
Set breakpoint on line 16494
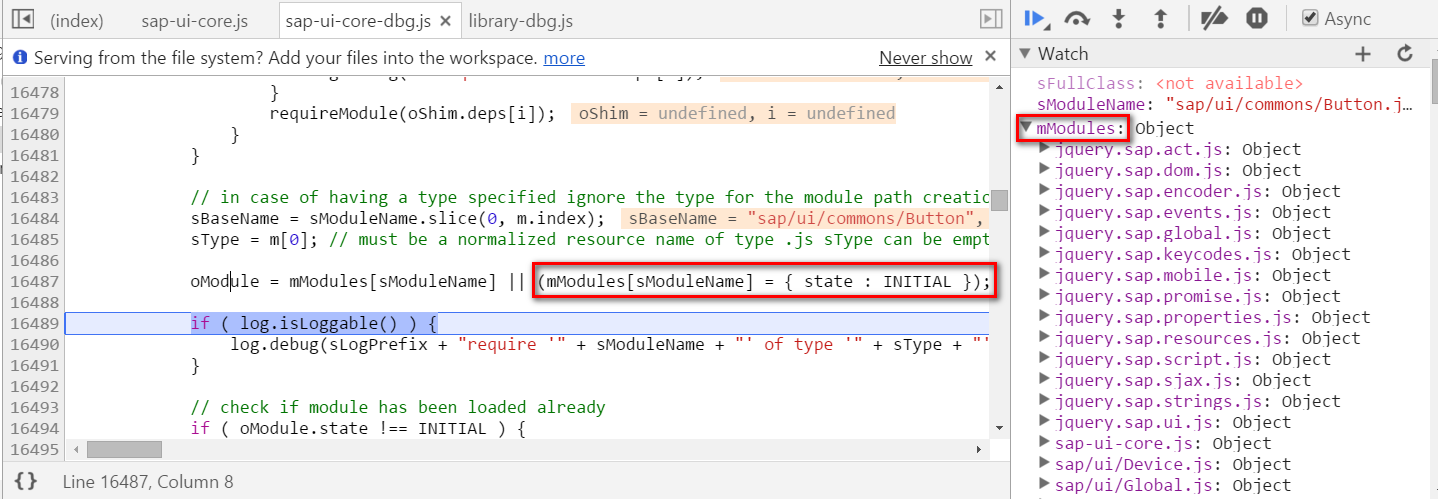pyautogui.click(x=34, y=428)
